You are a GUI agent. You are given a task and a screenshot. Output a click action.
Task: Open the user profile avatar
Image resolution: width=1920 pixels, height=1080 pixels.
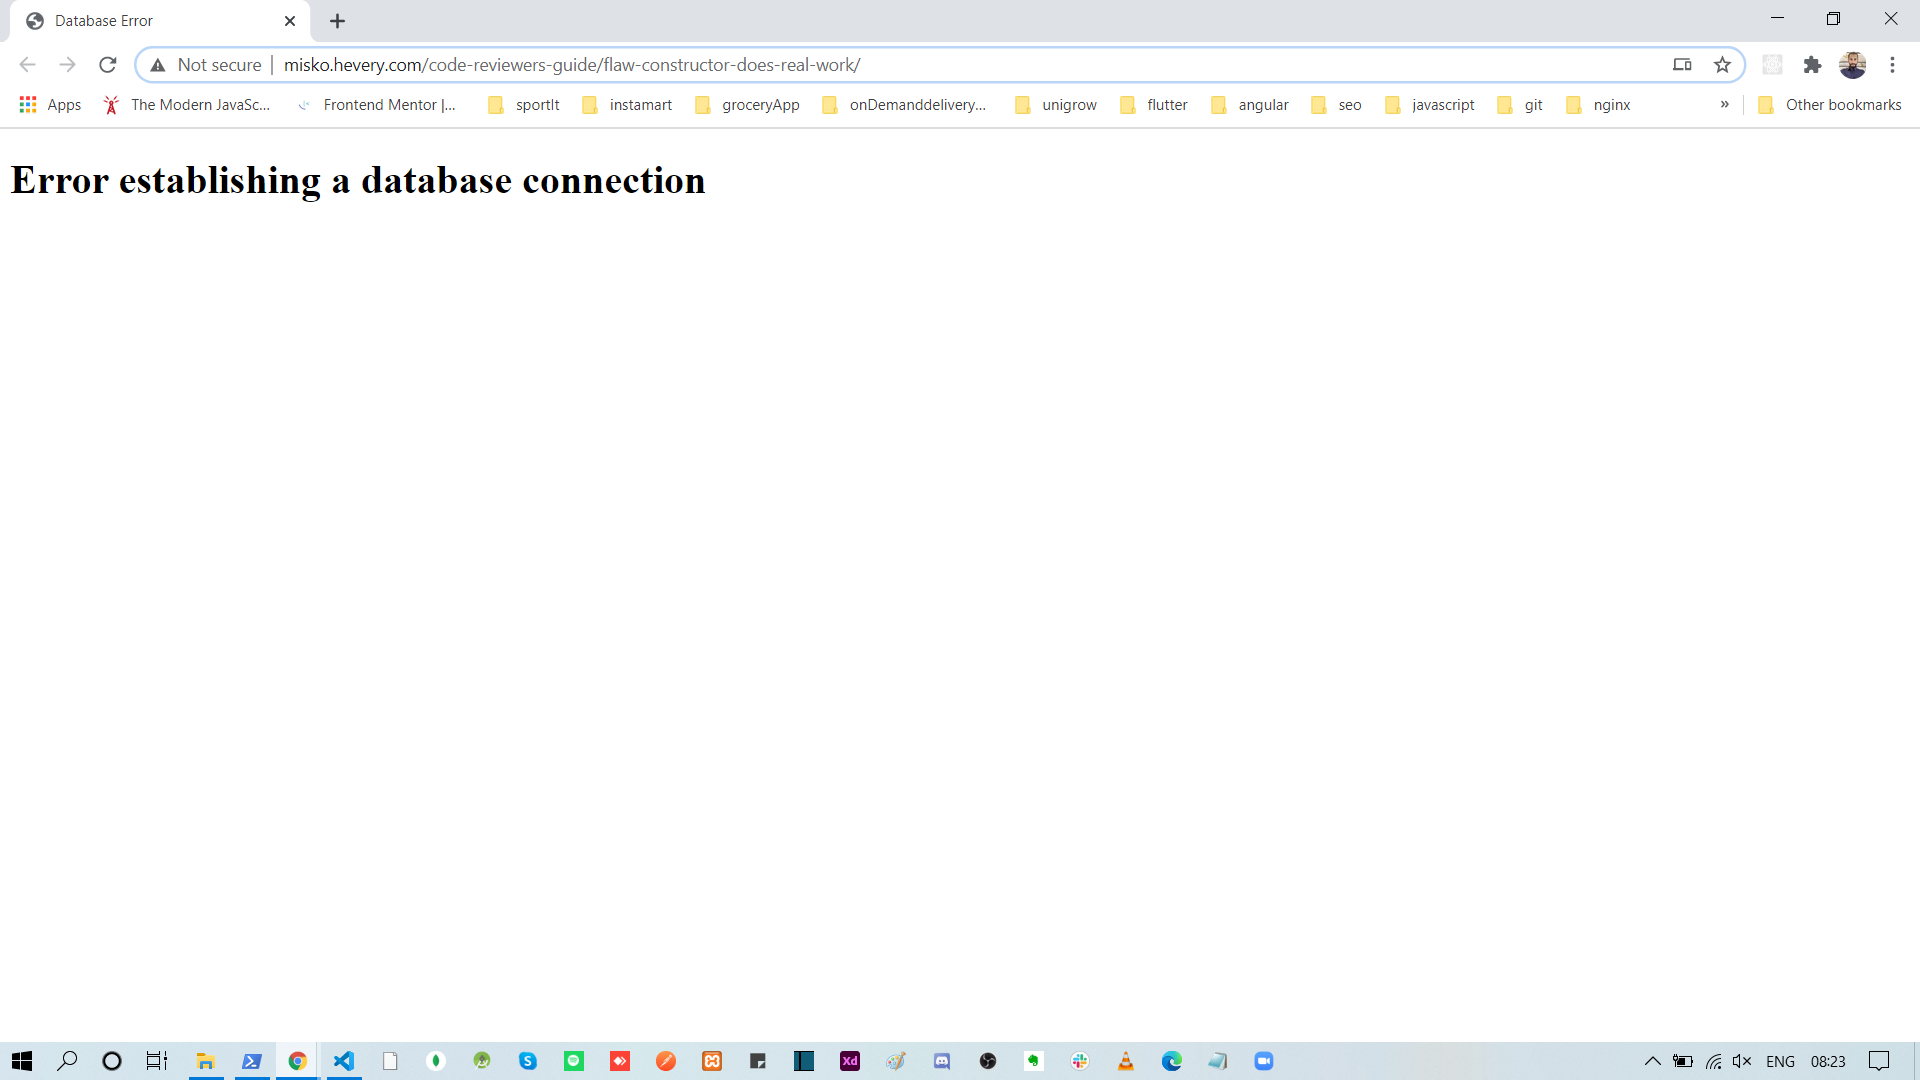click(1852, 65)
